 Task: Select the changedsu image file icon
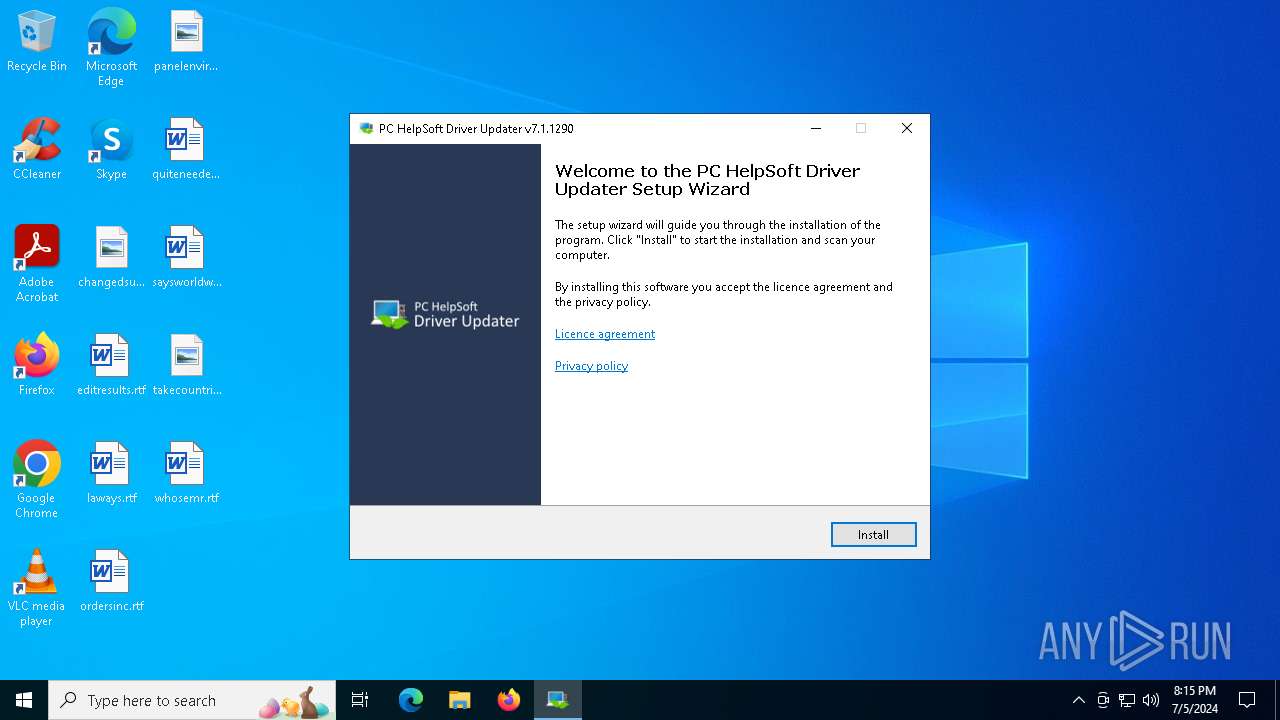[x=111, y=258]
